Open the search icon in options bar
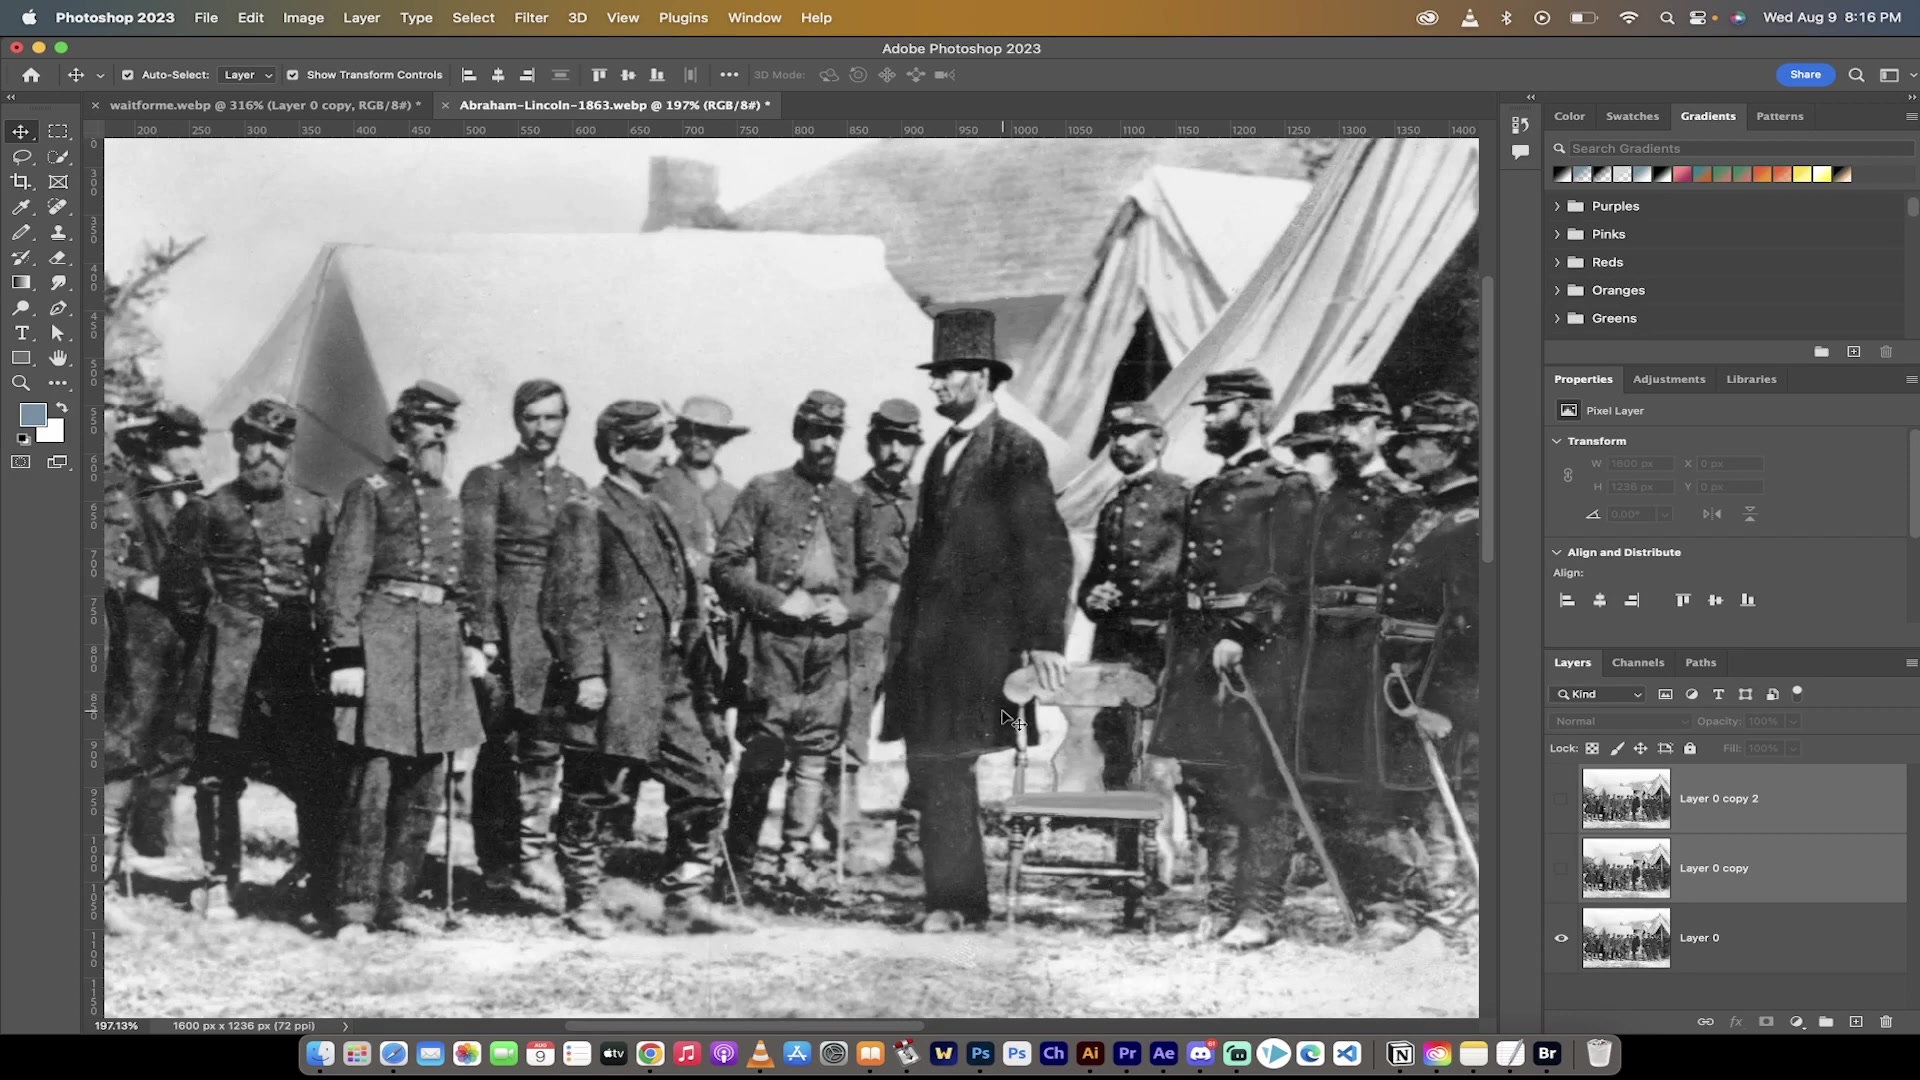The width and height of the screenshot is (1920, 1080). click(x=1856, y=75)
